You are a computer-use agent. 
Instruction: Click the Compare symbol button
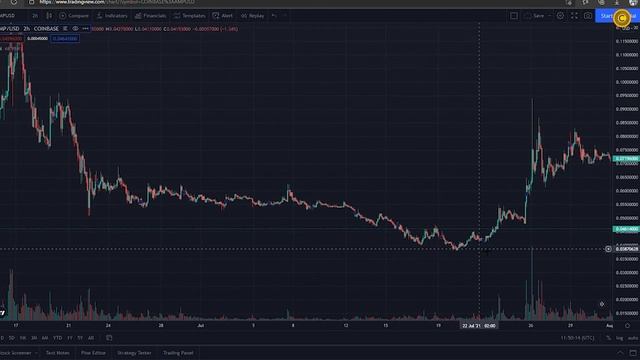coord(74,16)
